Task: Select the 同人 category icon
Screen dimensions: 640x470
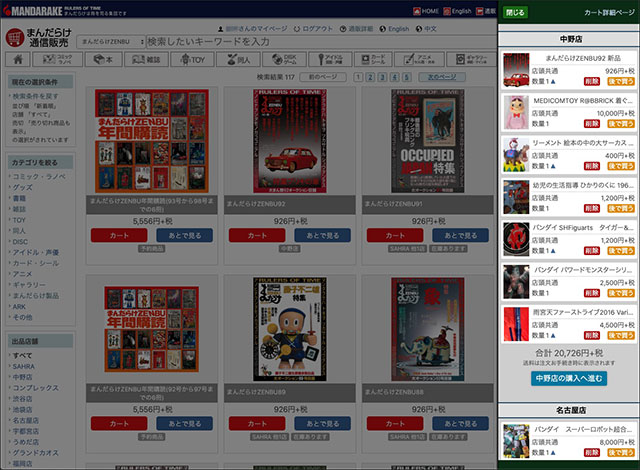Action: 239,60
